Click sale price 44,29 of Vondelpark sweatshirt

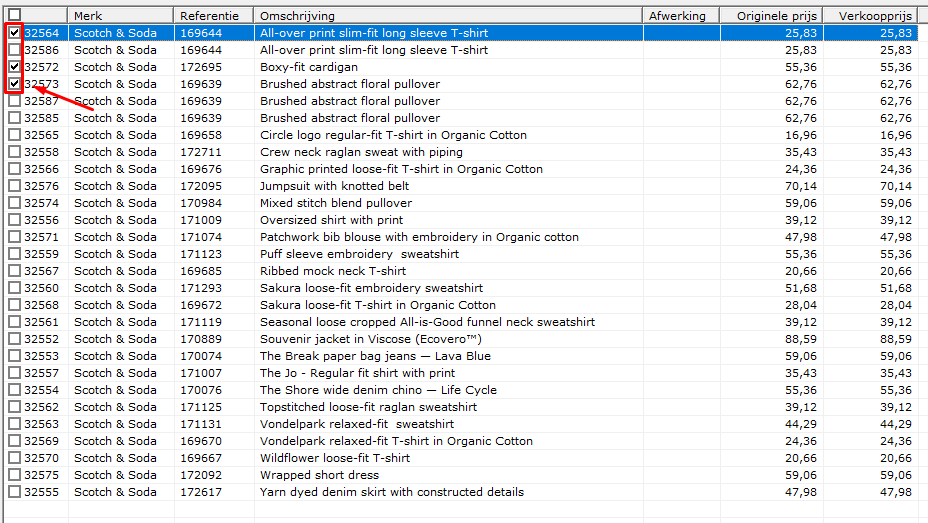pos(895,424)
